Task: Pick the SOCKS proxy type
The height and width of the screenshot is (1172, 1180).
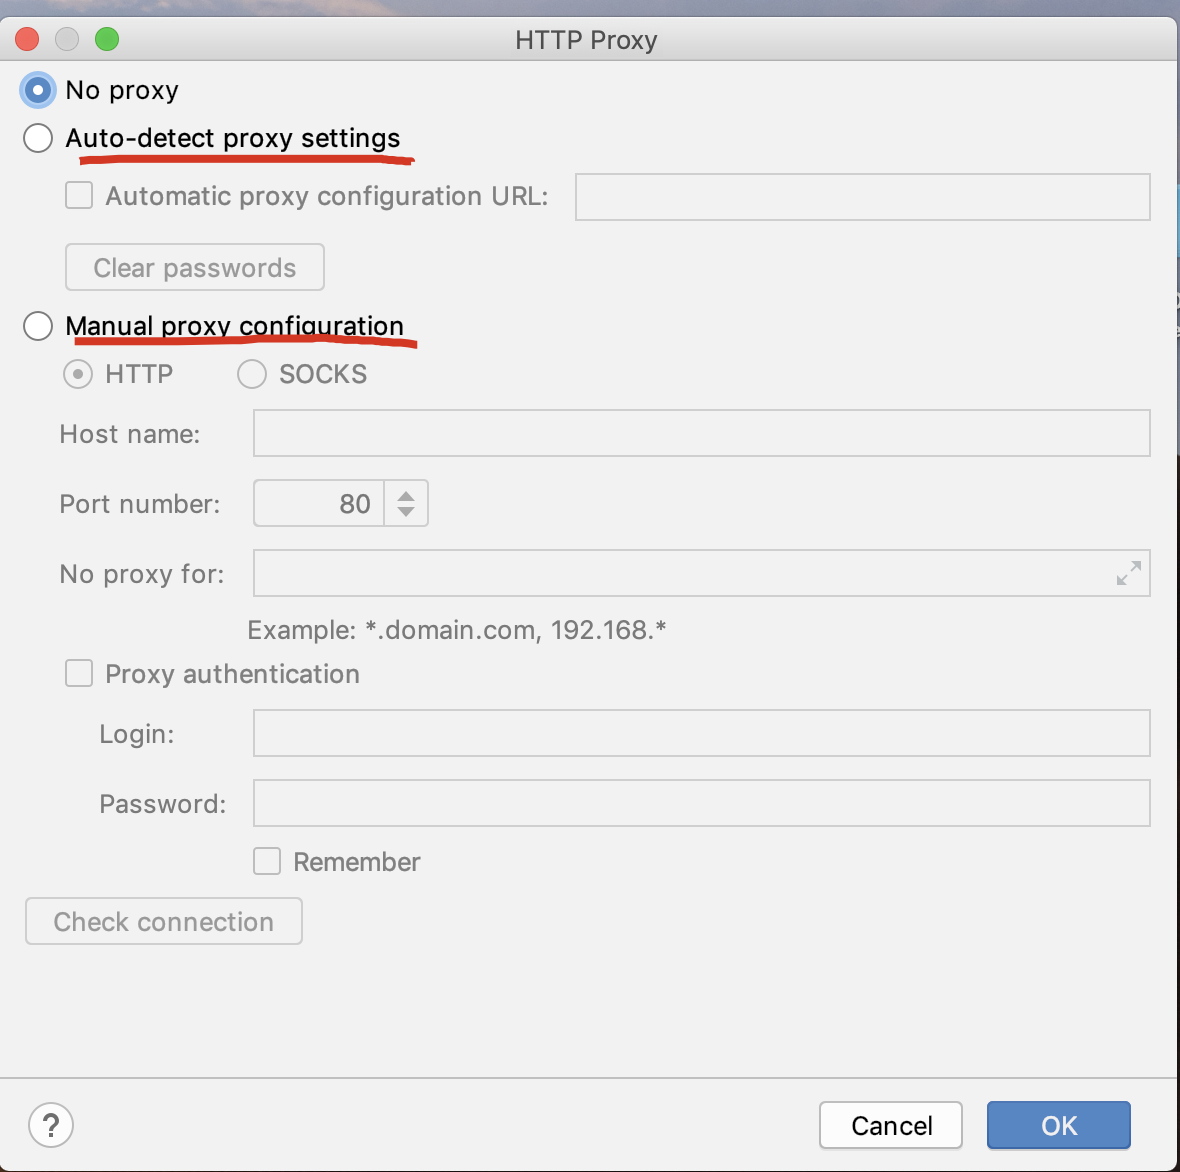Action: [252, 374]
